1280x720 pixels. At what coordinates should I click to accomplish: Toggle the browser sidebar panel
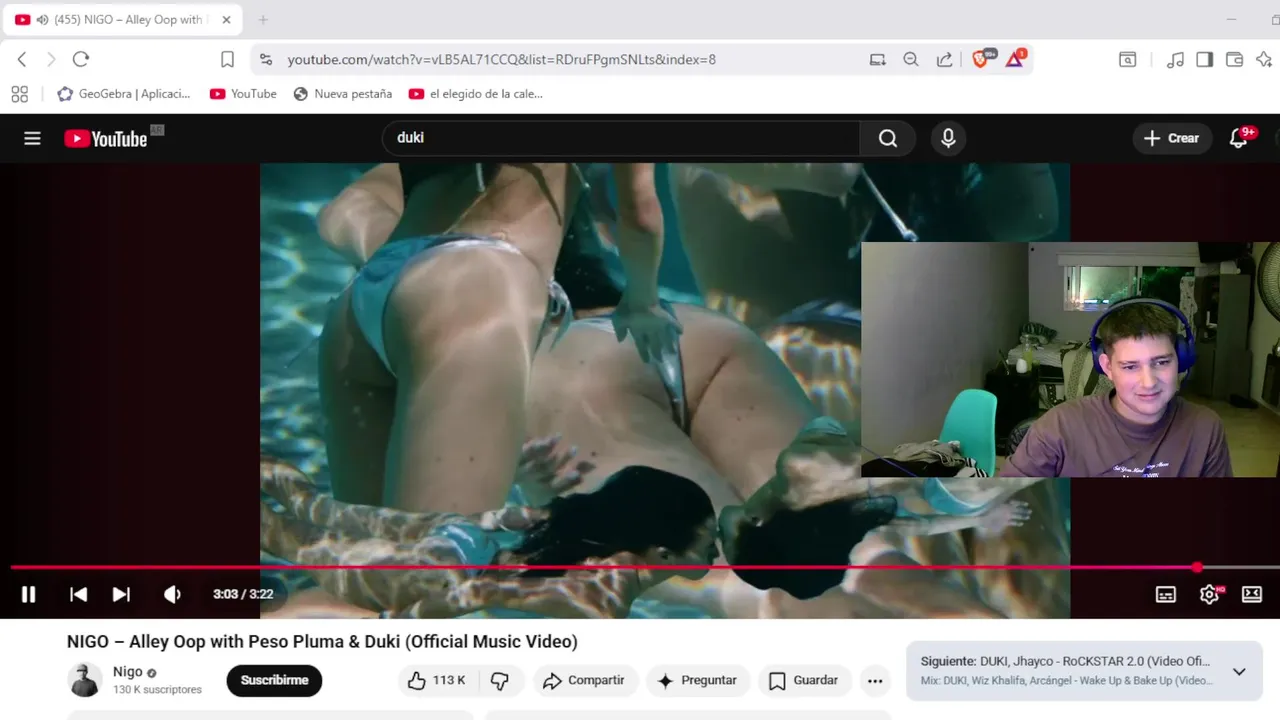(1204, 60)
